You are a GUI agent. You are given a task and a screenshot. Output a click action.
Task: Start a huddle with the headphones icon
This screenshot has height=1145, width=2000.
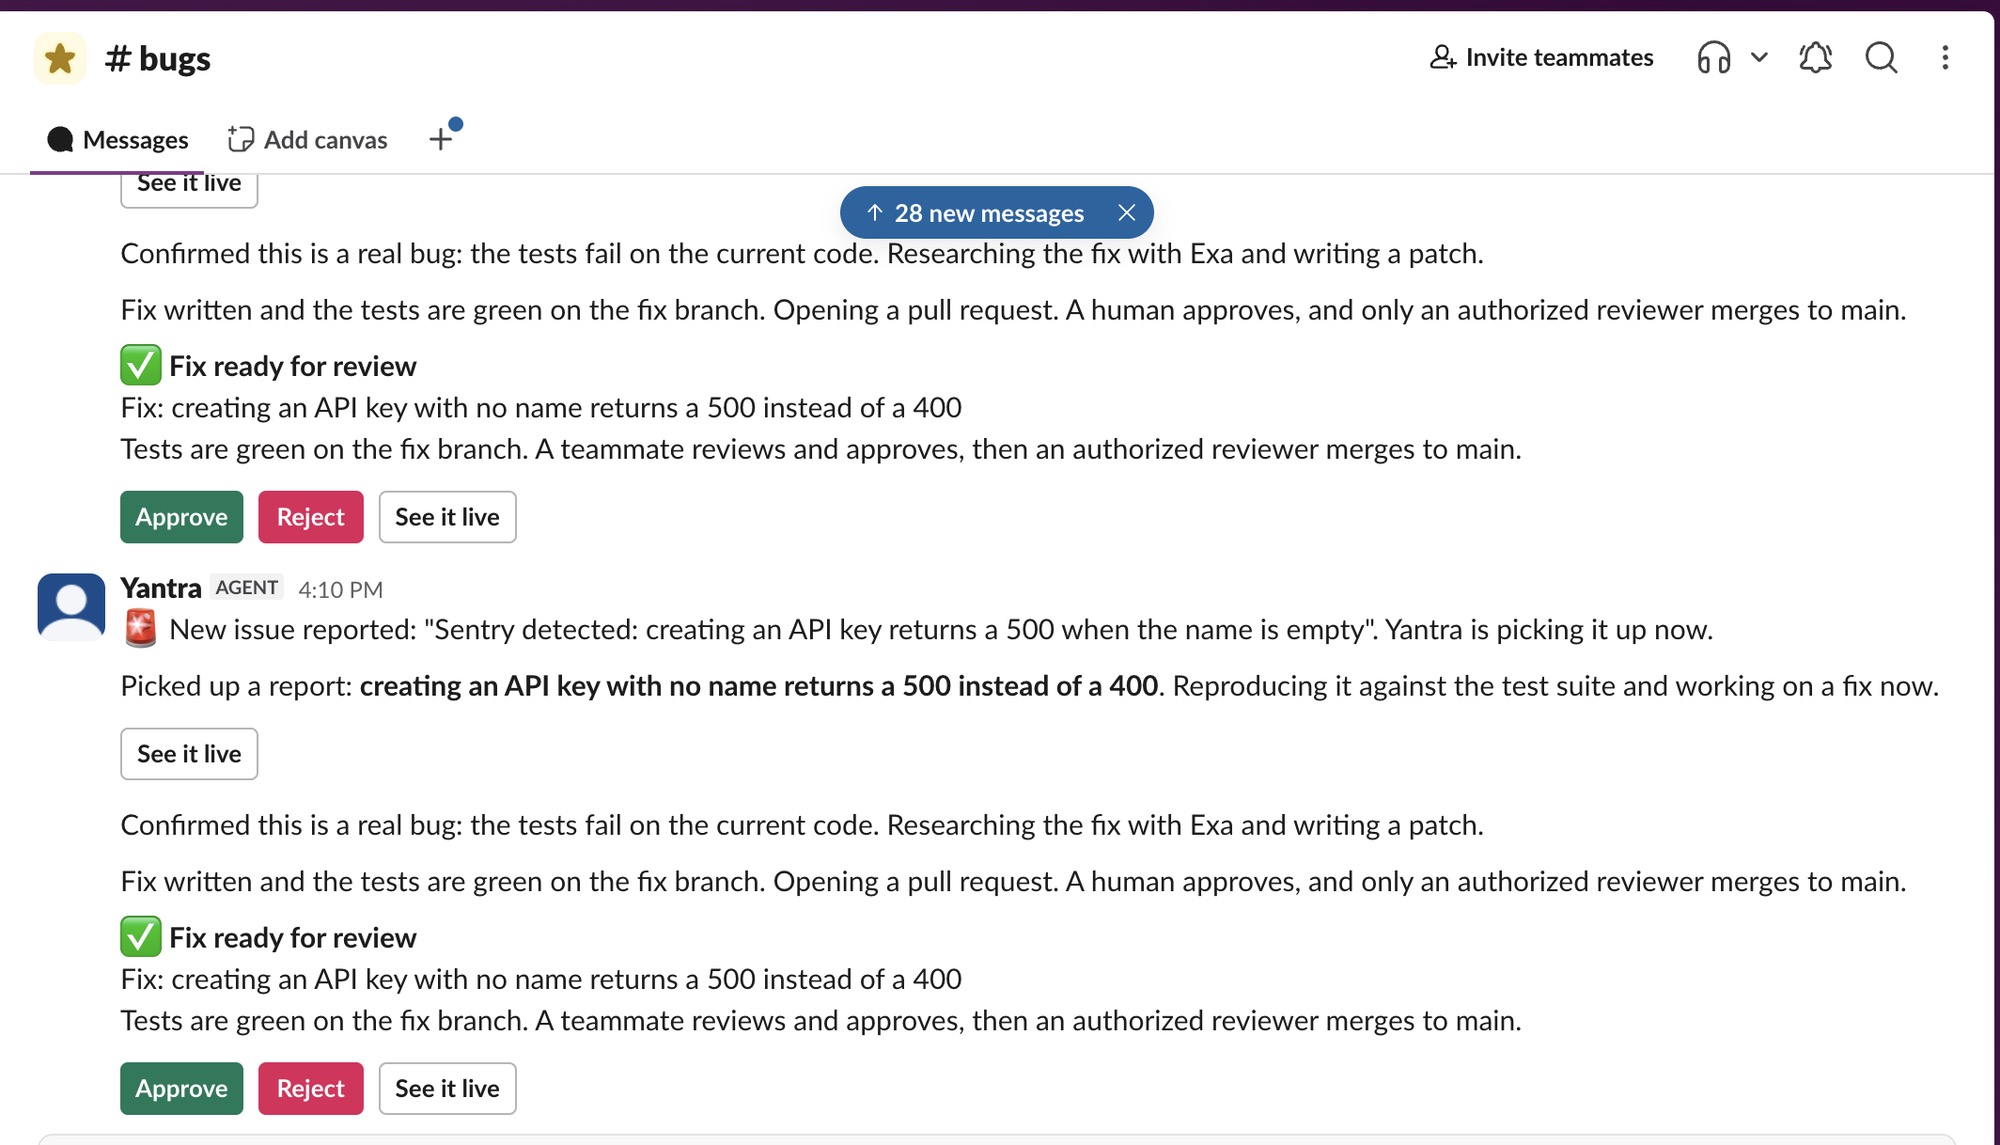[x=1713, y=57]
